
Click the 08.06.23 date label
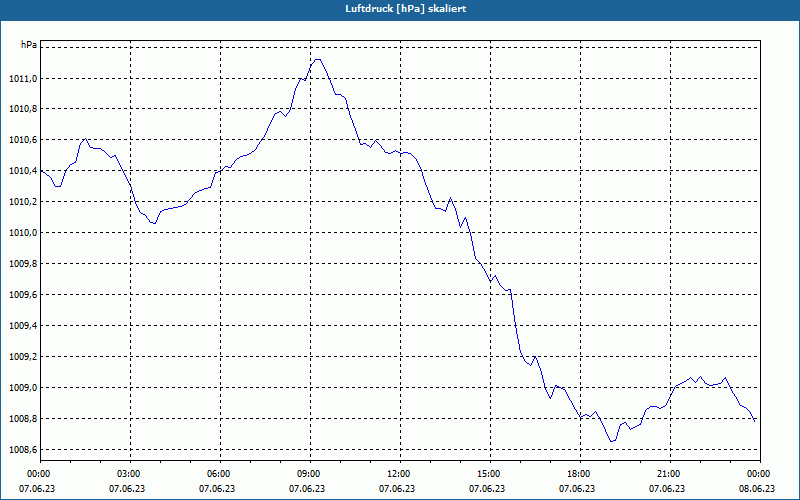(757, 489)
